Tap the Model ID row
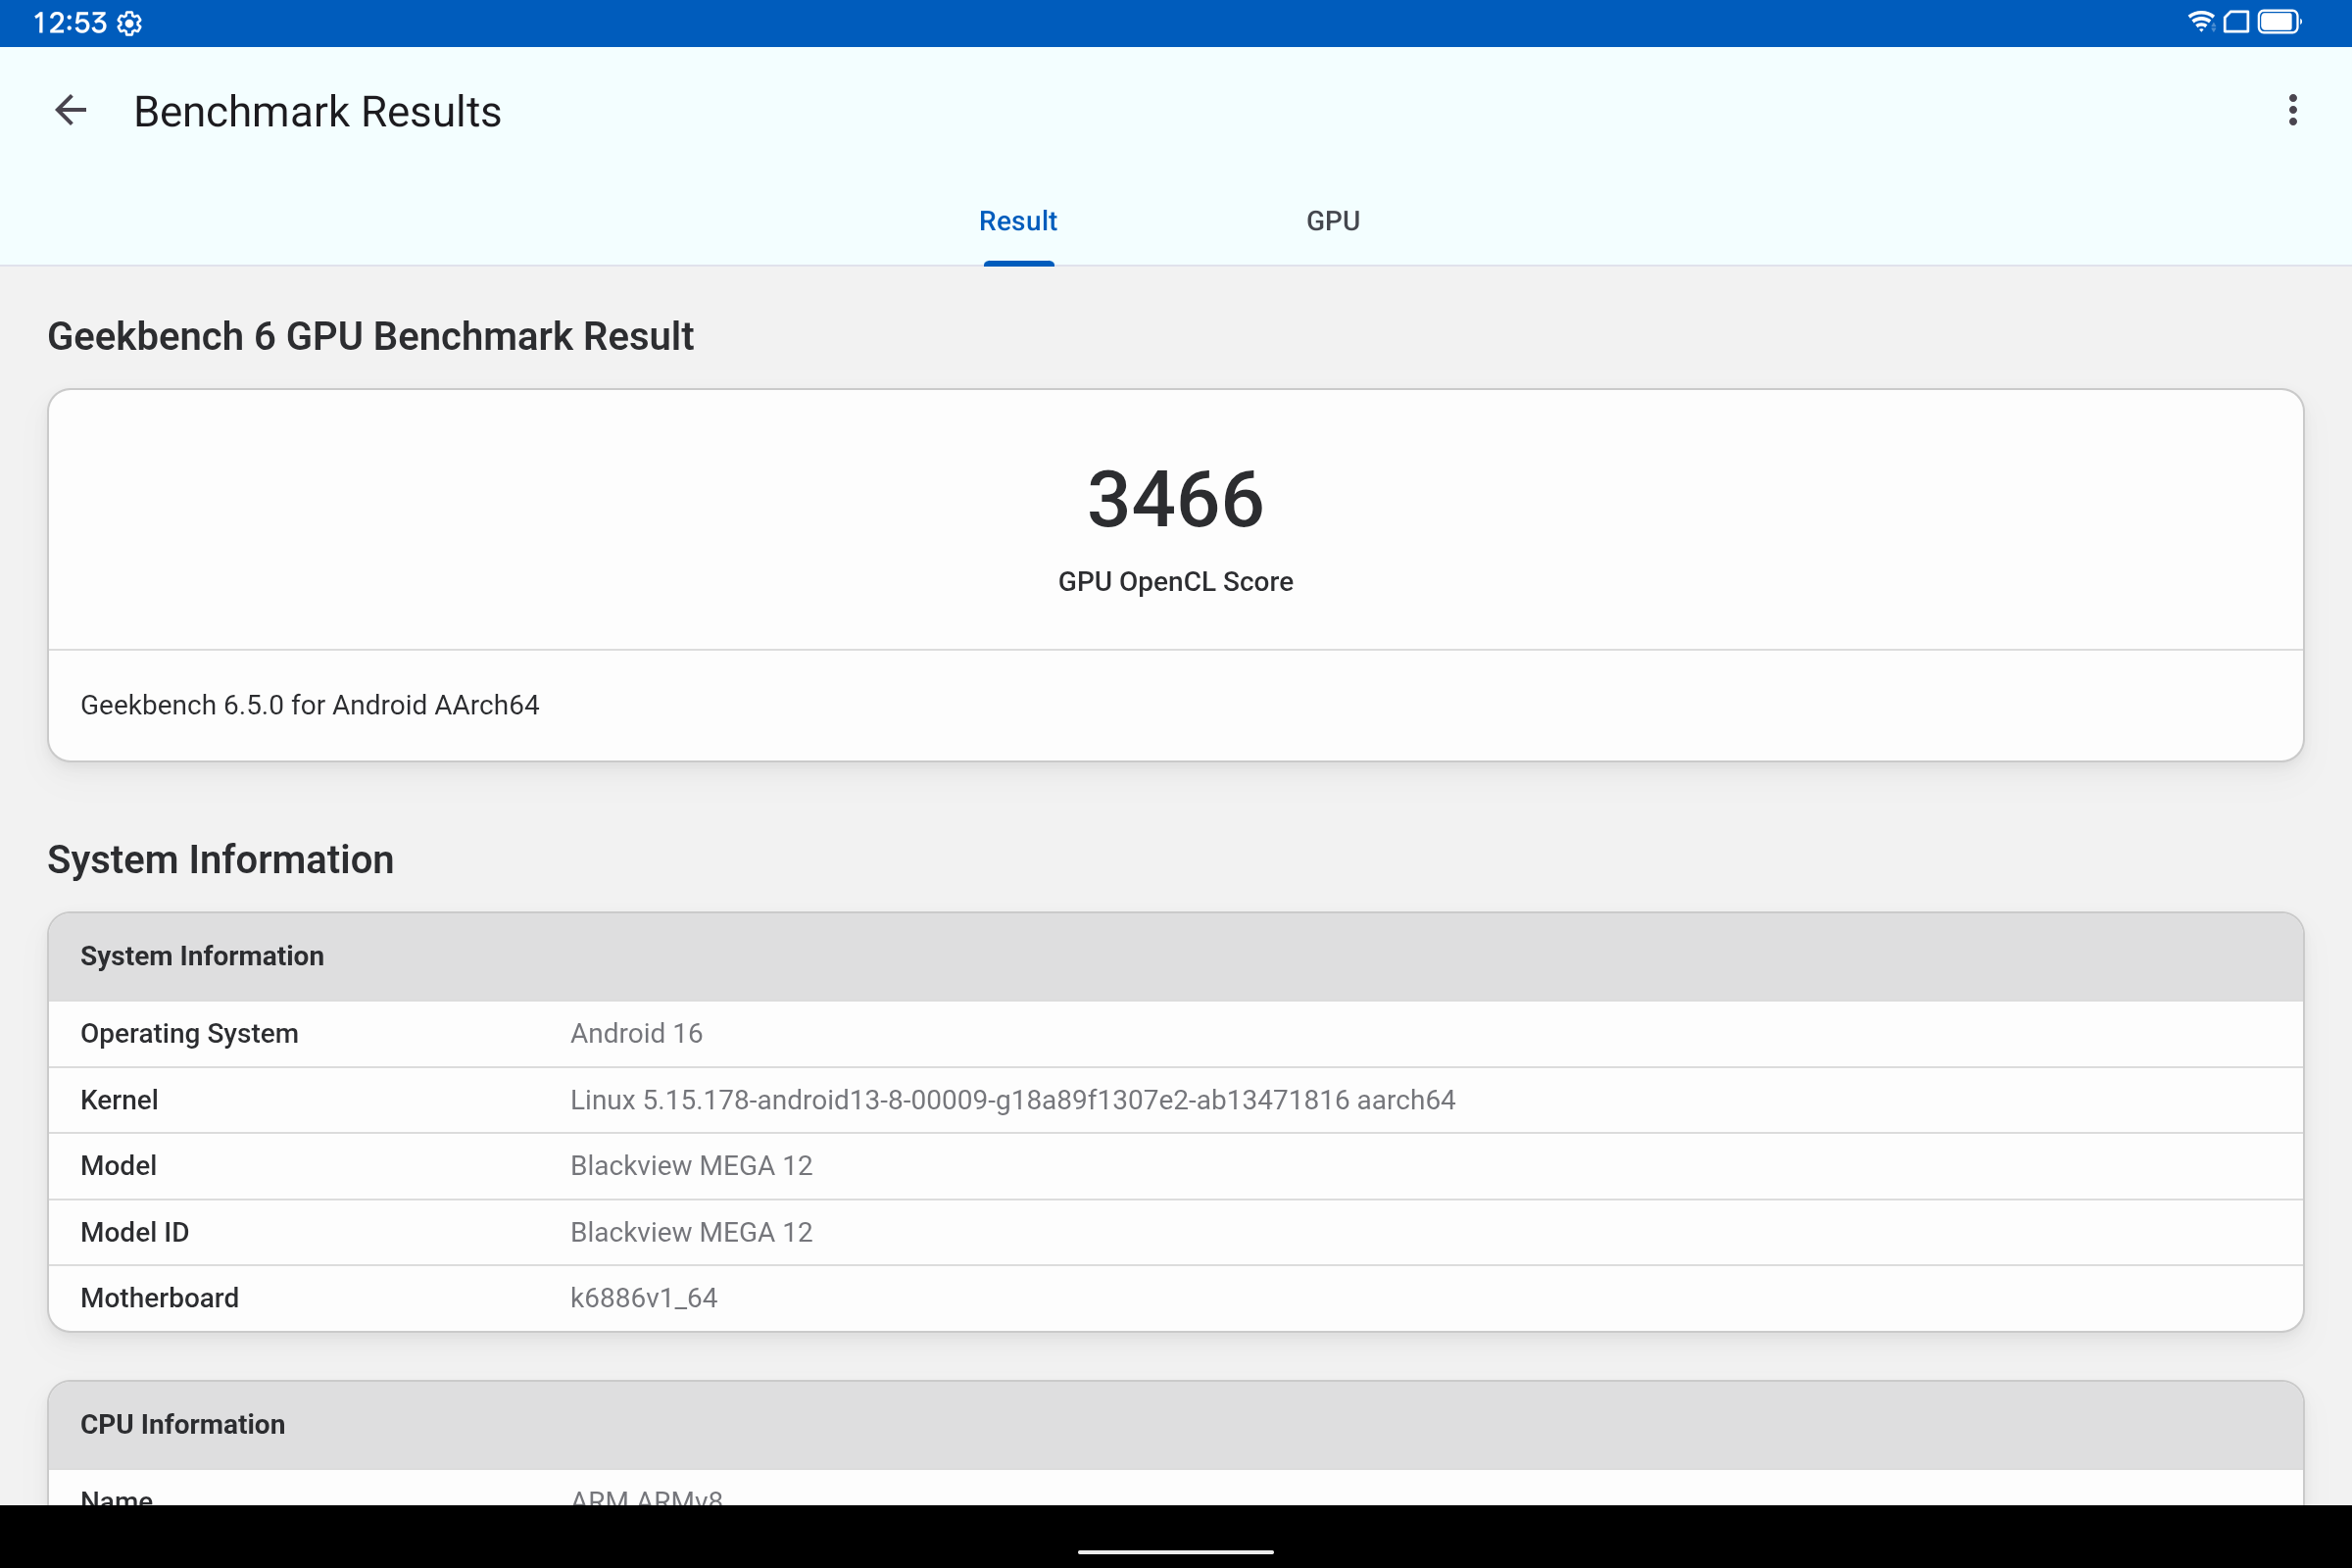 pyautogui.click(x=1175, y=1232)
